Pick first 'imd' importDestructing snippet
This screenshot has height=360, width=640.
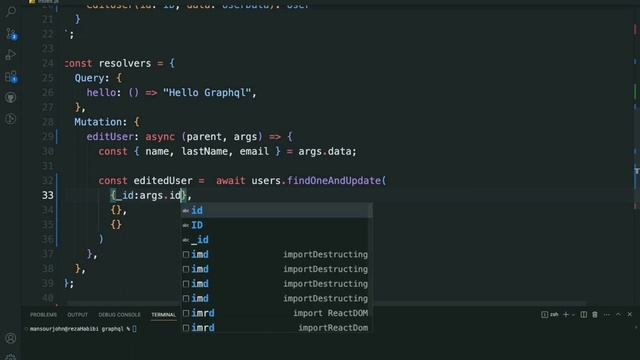(x=276, y=254)
